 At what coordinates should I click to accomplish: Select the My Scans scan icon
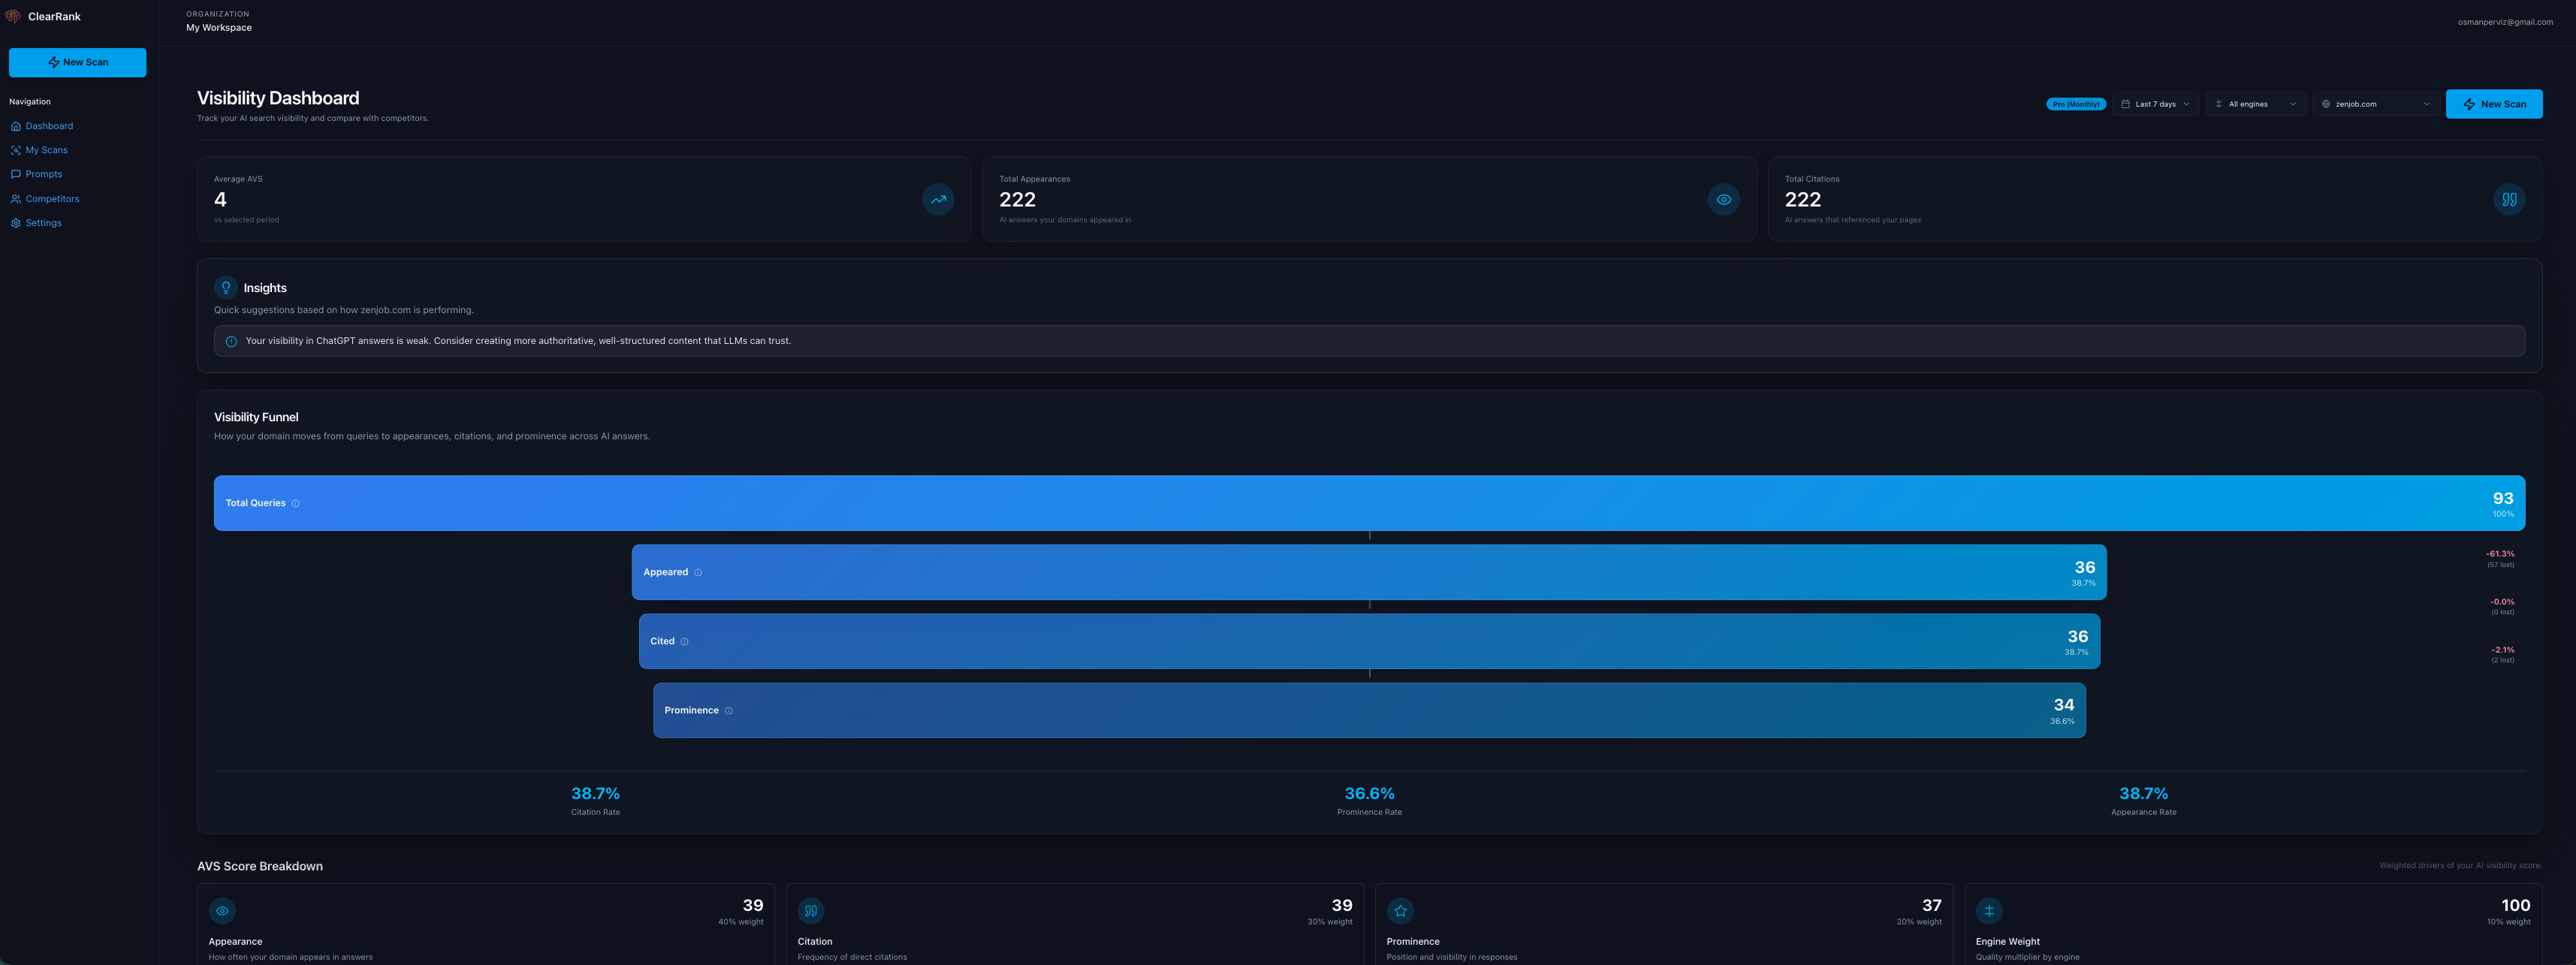point(15,149)
